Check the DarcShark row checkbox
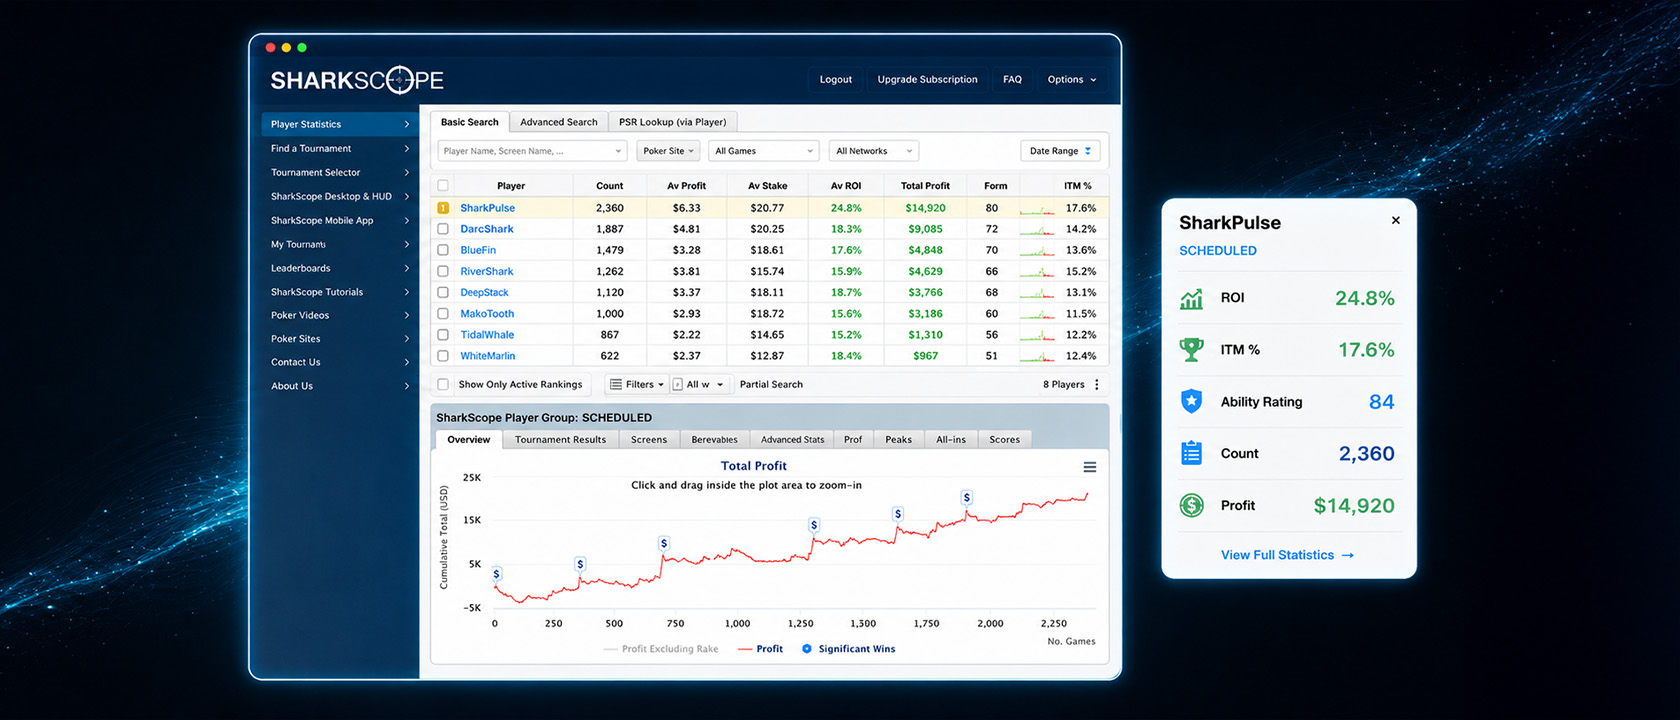Image resolution: width=1680 pixels, height=720 pixels. [443, 229]
